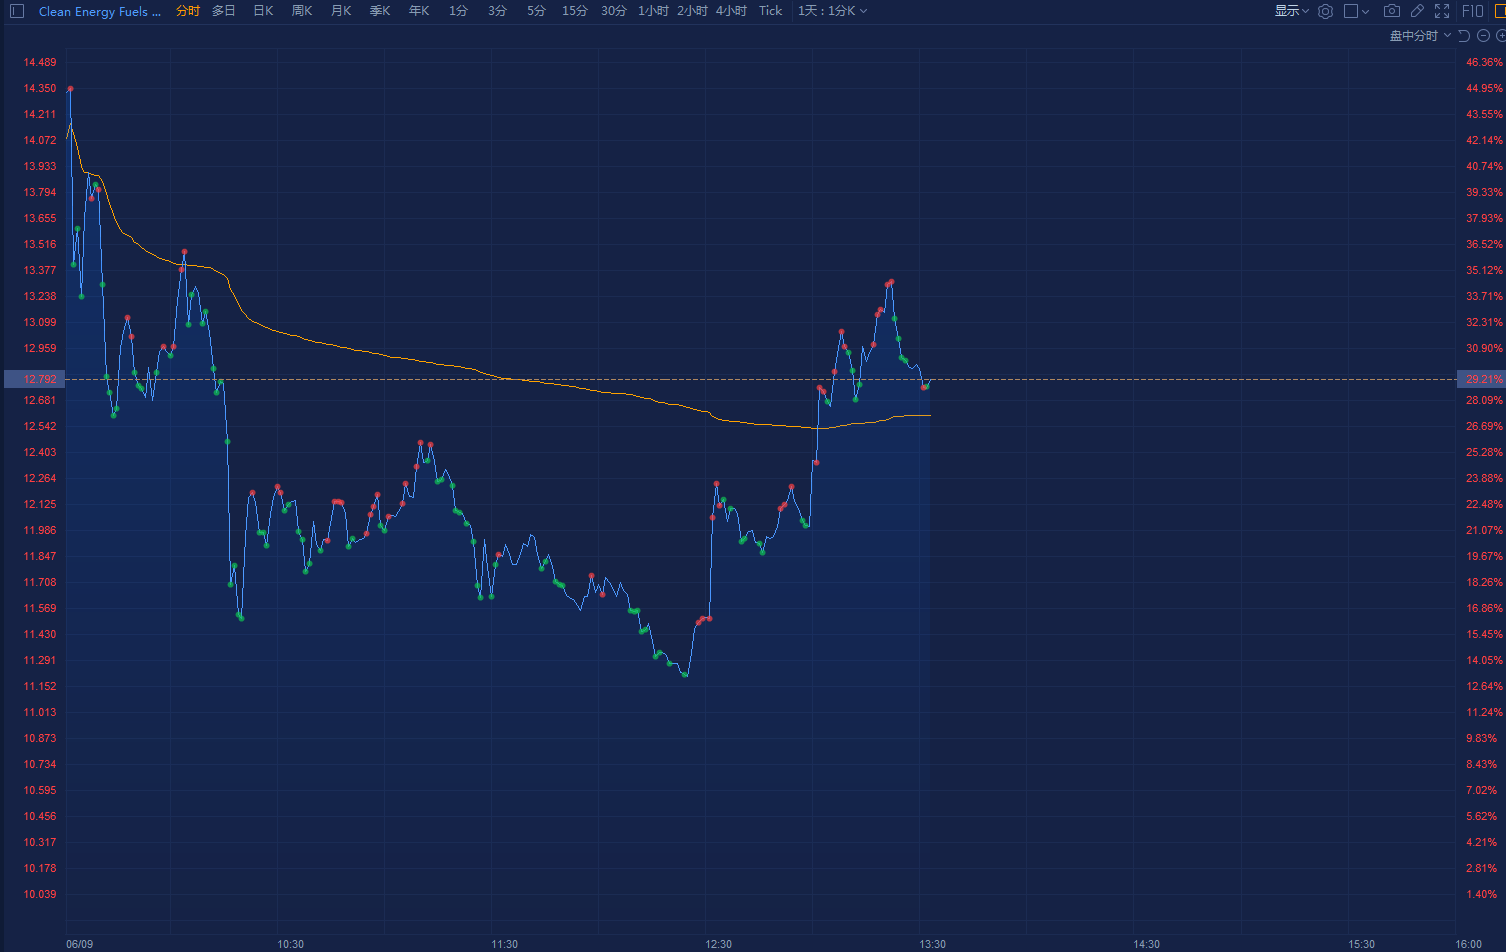Click the red afternoon peak marker near 13.3
The image size is (1506, 952).
point(890,282)
